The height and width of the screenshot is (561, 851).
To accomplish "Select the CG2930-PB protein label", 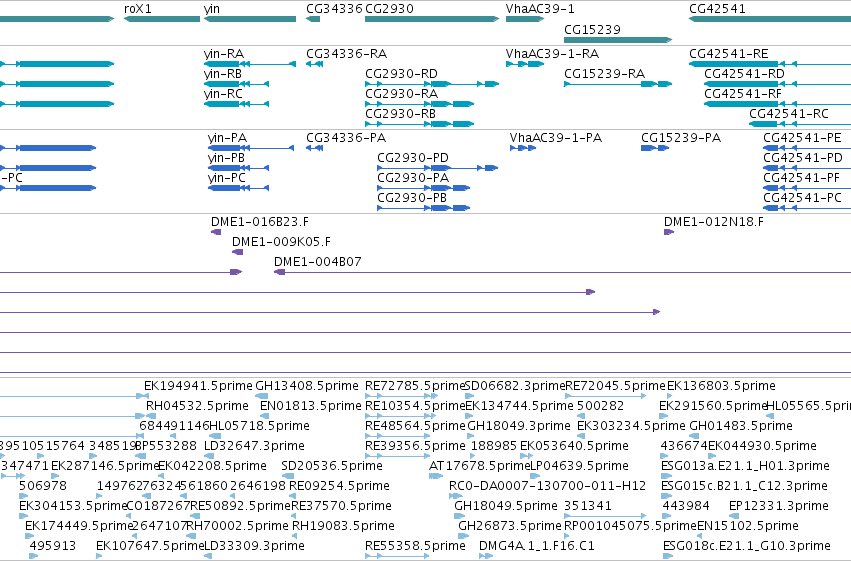I will (412, 198).
